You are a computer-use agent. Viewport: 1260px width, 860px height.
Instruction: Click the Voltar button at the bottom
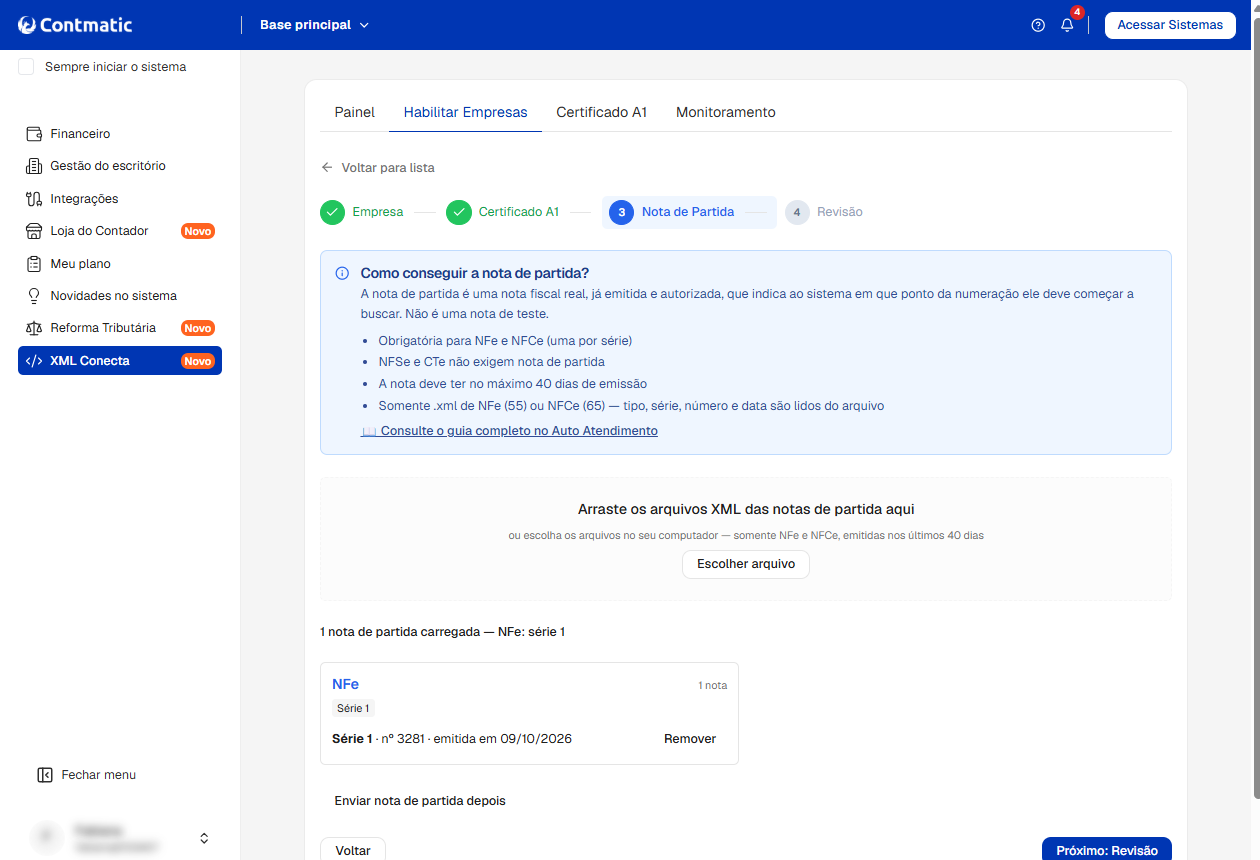353,850
